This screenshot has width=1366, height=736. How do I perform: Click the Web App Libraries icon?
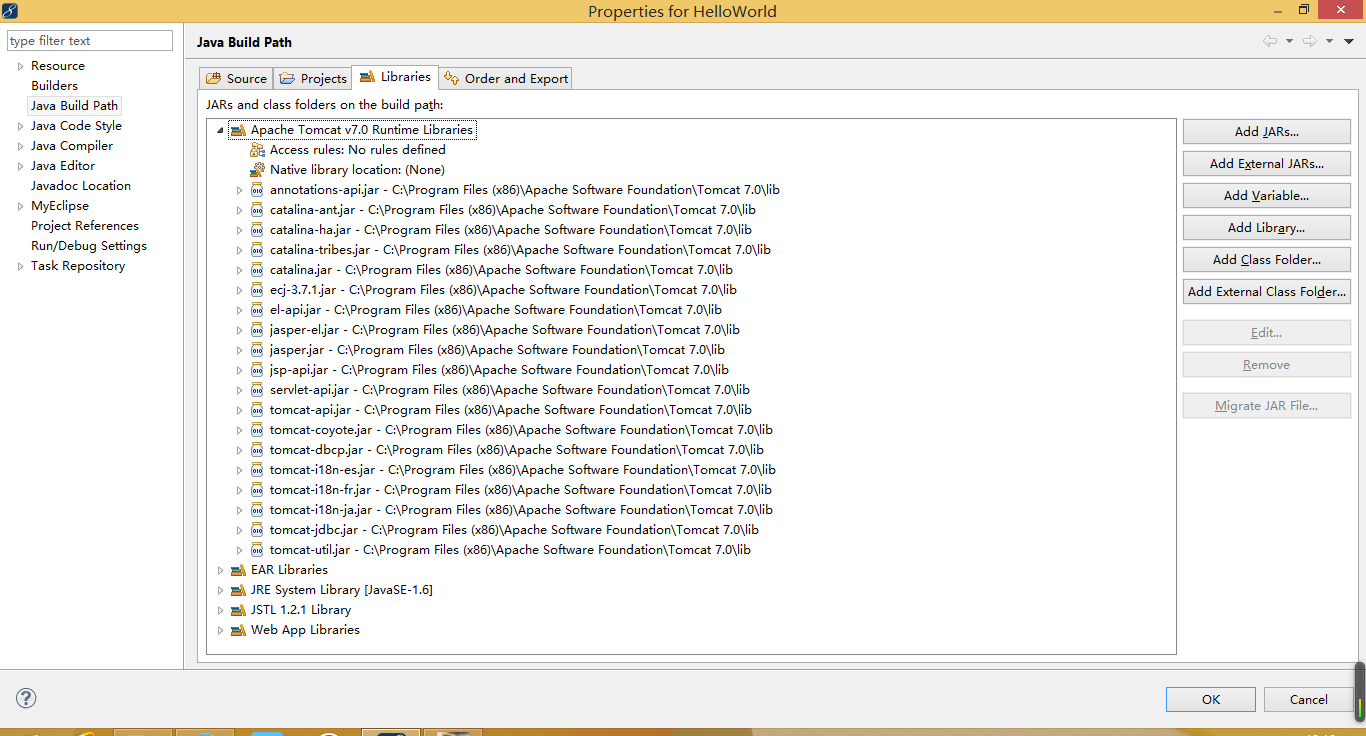pyautogui.click(x=237, y=630)
